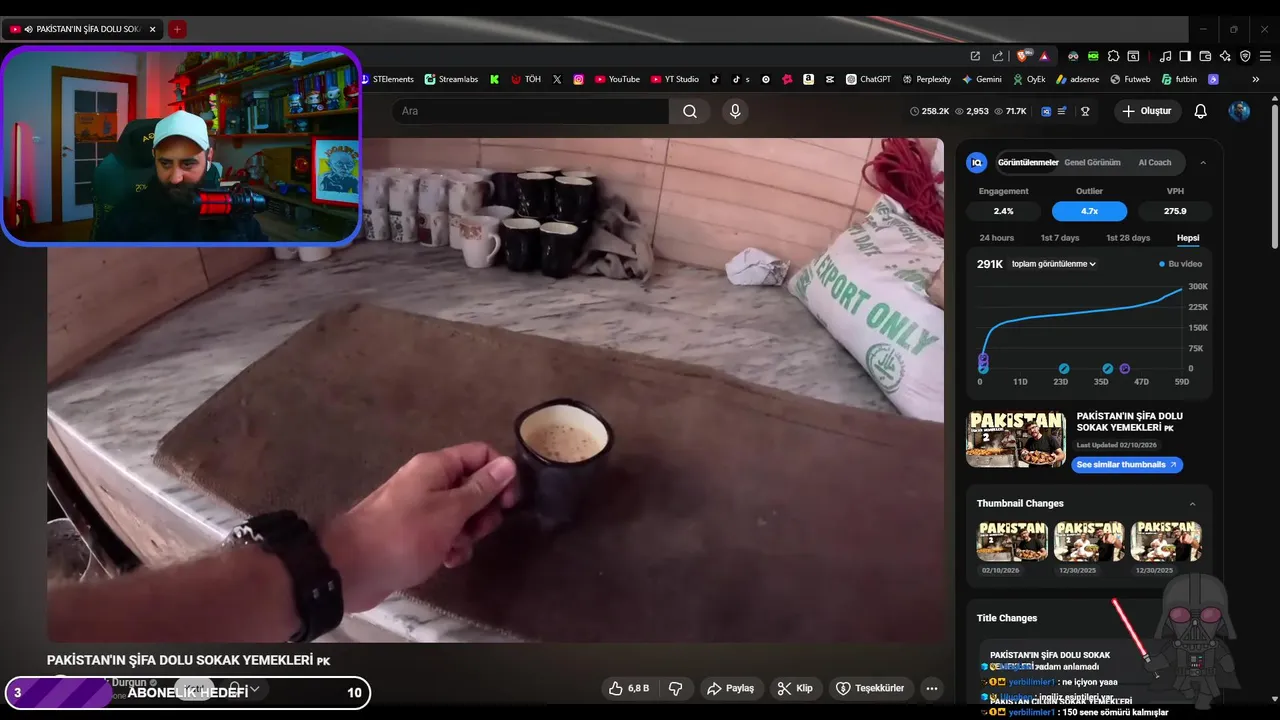Open the media control music note icon
The height and width of the screenshot is (720, 1280).
click(1165, 56)
